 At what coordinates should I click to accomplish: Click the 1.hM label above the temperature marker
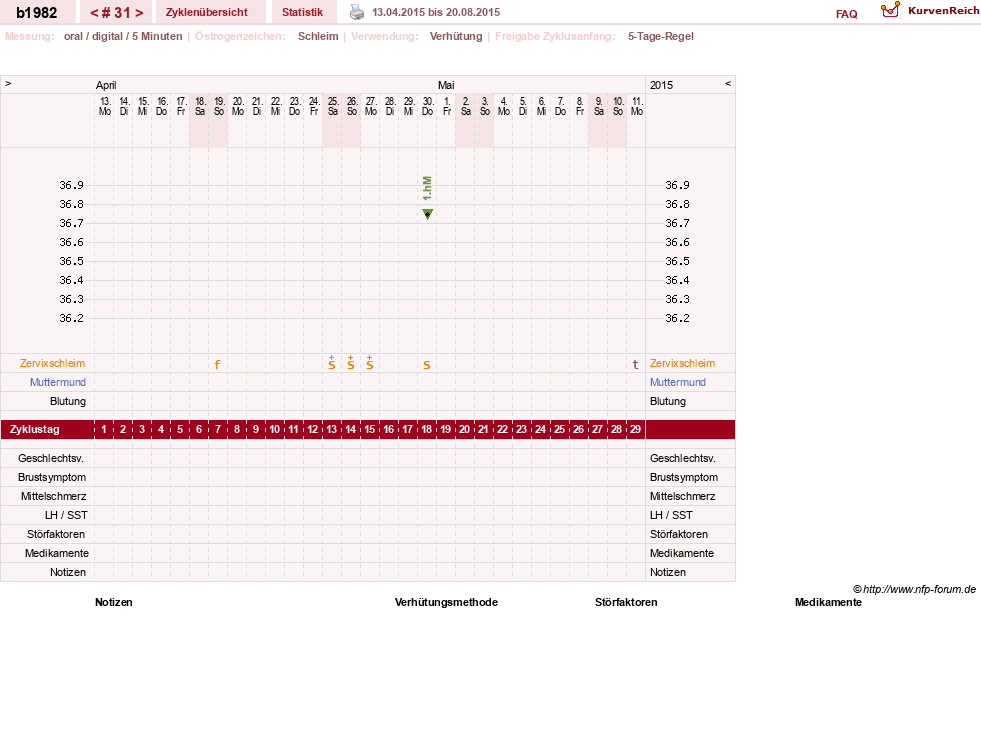(427, 188)
